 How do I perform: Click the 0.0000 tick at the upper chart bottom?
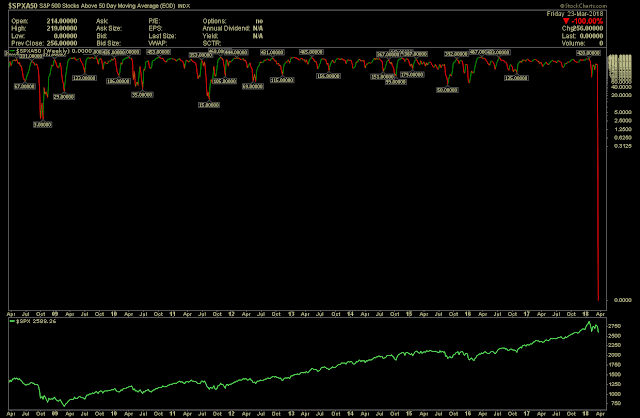(x=623, y=300)
